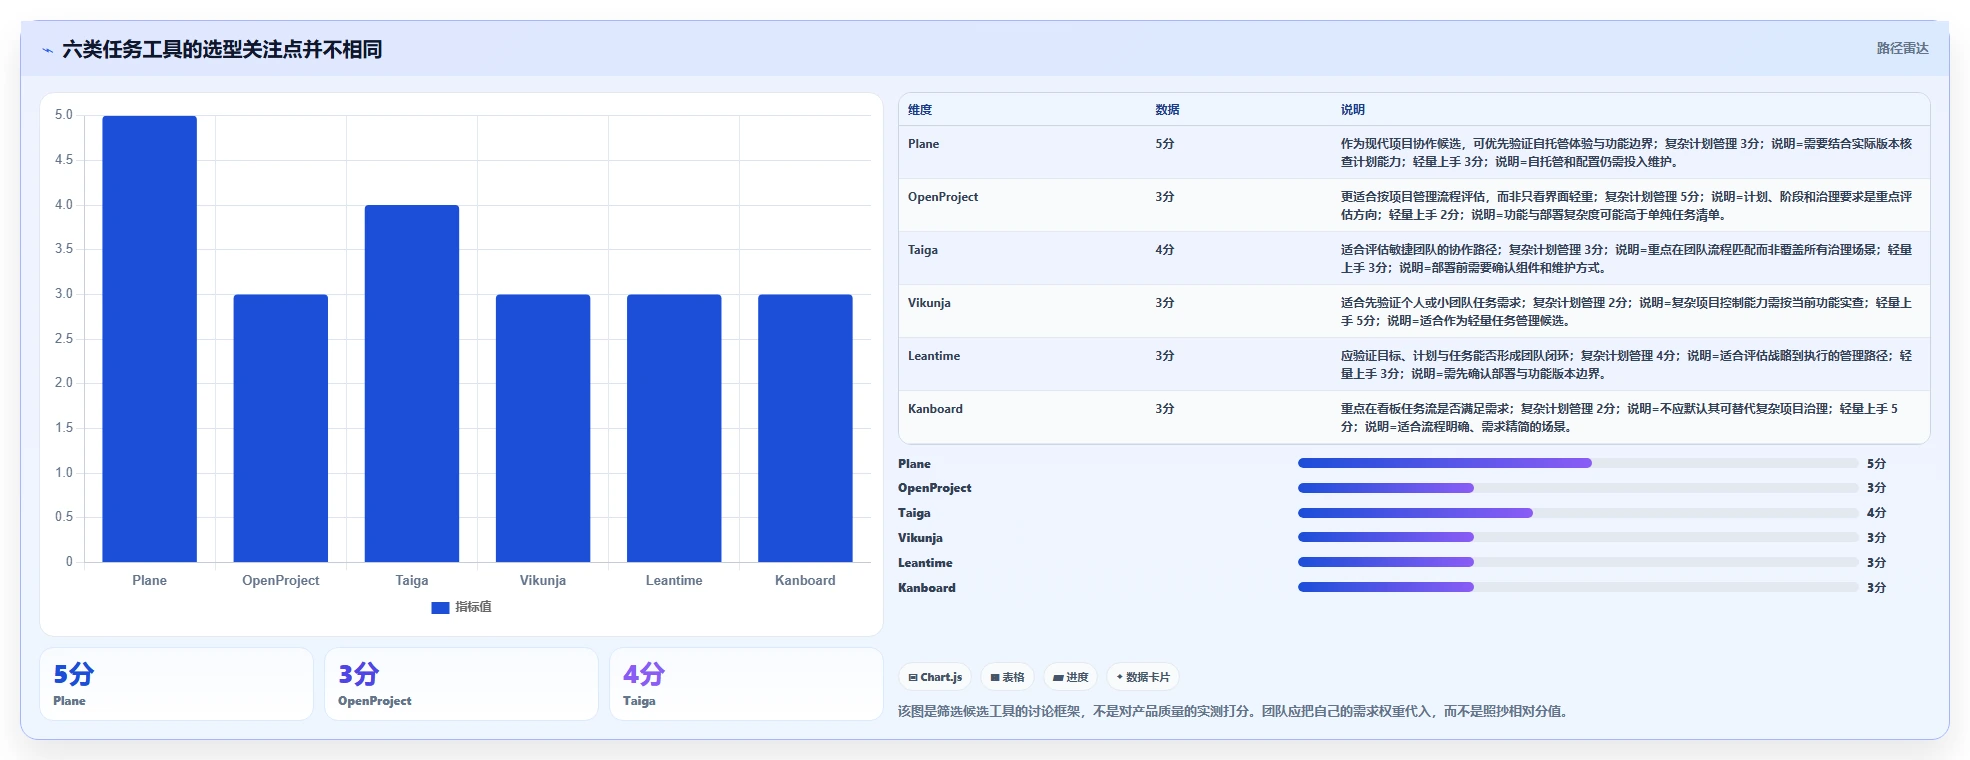1970x760 pixels.
Task: Click the 数据 column header
Action: 1167,110
